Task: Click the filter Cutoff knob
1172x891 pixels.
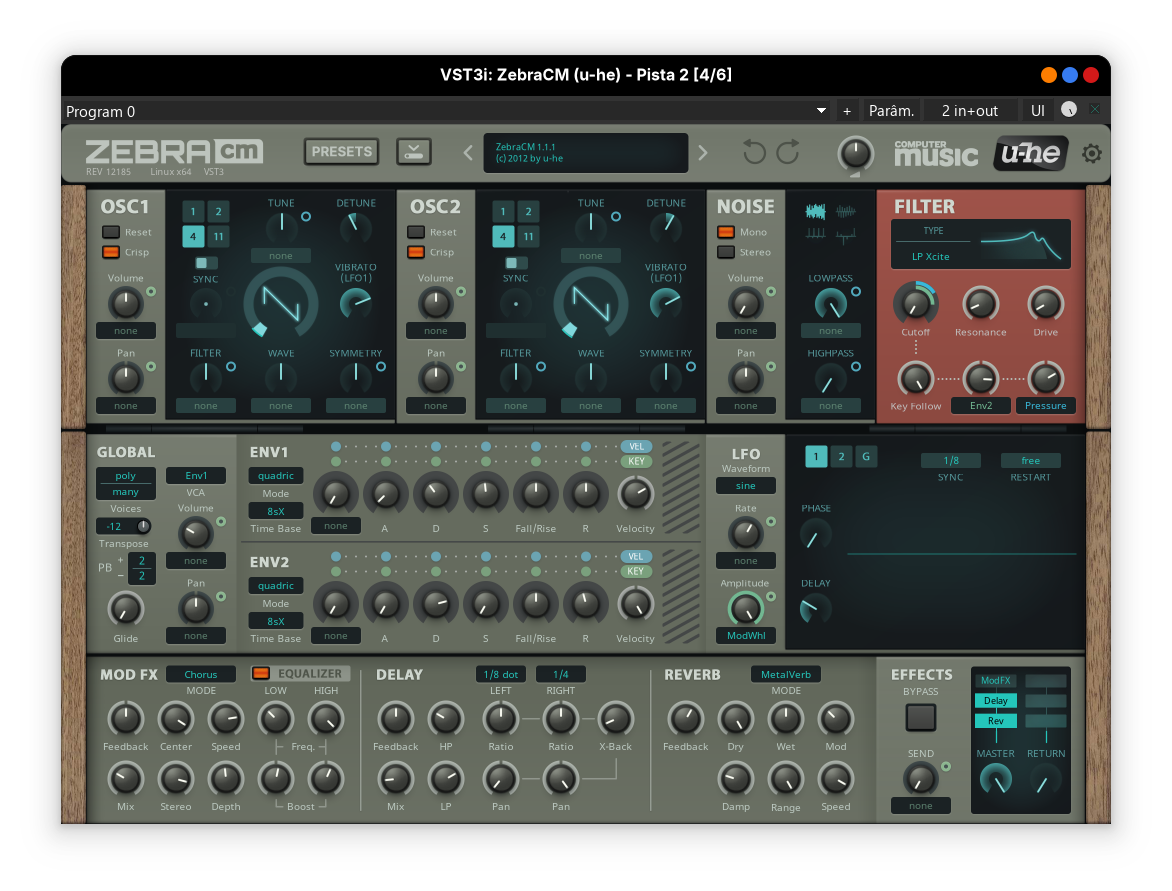Action: point(915,303)
